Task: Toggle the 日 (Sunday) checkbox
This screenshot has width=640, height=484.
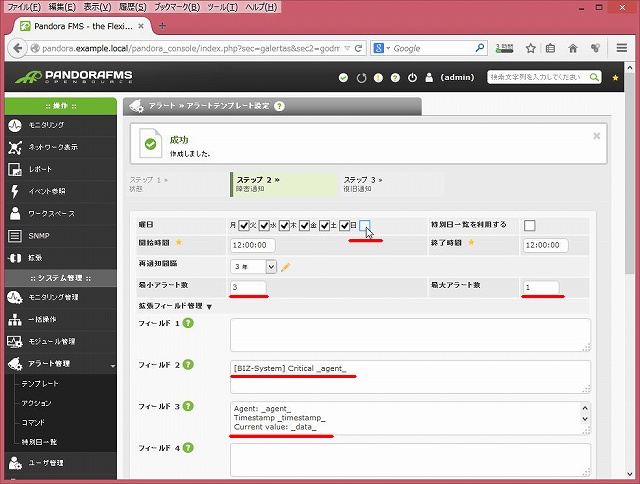Action: (x=365, y=225)
